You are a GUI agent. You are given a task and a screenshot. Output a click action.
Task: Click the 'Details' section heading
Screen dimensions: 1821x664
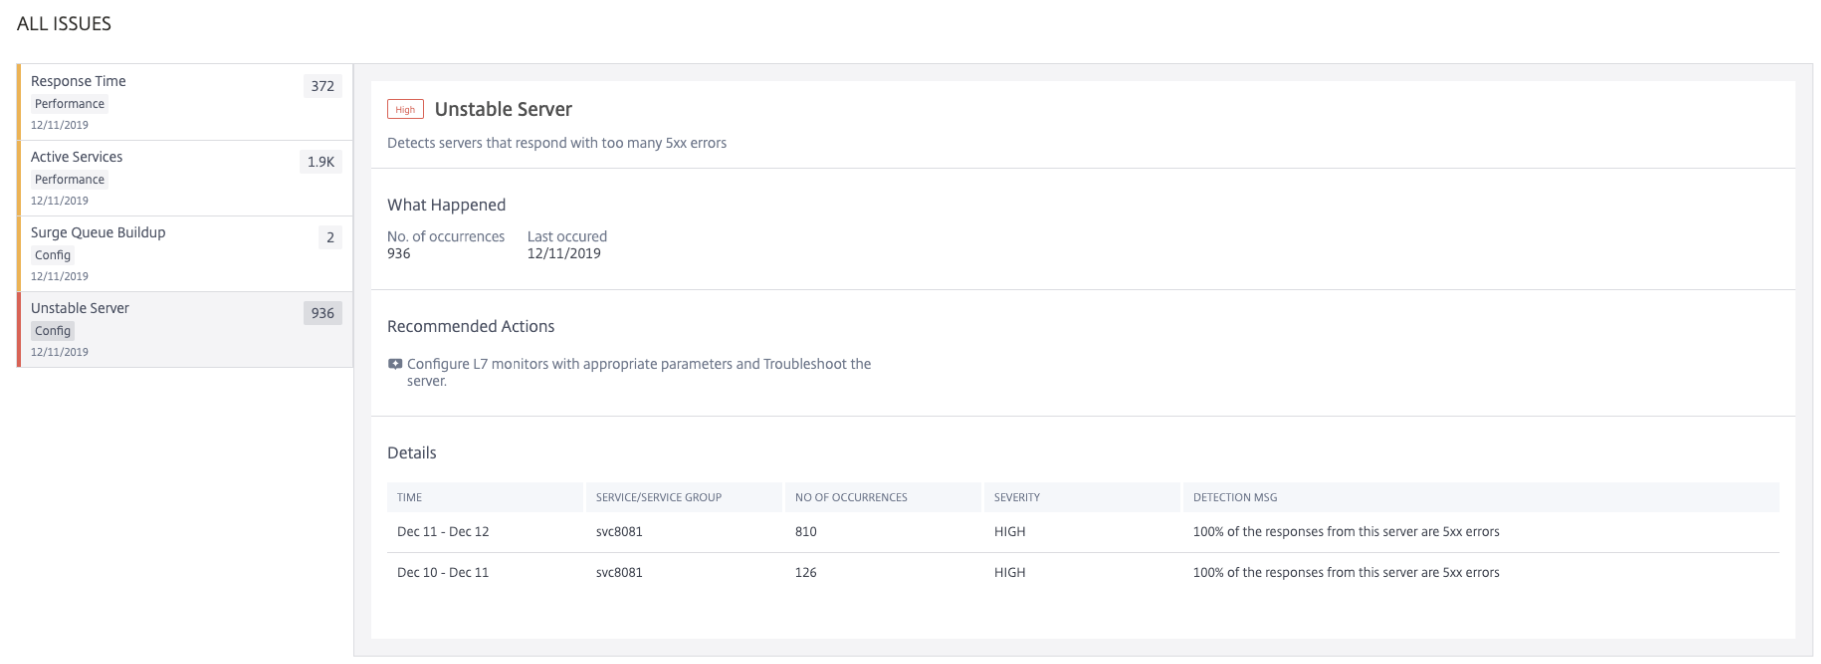412,453
